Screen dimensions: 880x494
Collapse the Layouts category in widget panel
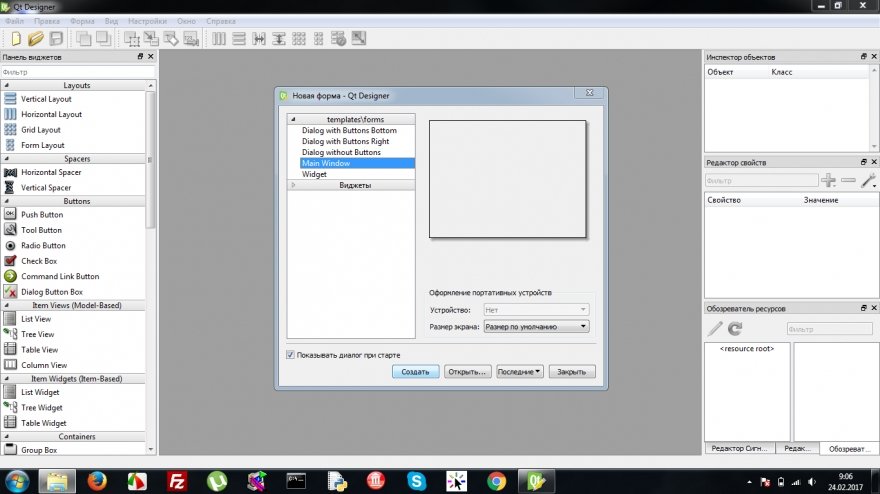[x=7, y=85]
